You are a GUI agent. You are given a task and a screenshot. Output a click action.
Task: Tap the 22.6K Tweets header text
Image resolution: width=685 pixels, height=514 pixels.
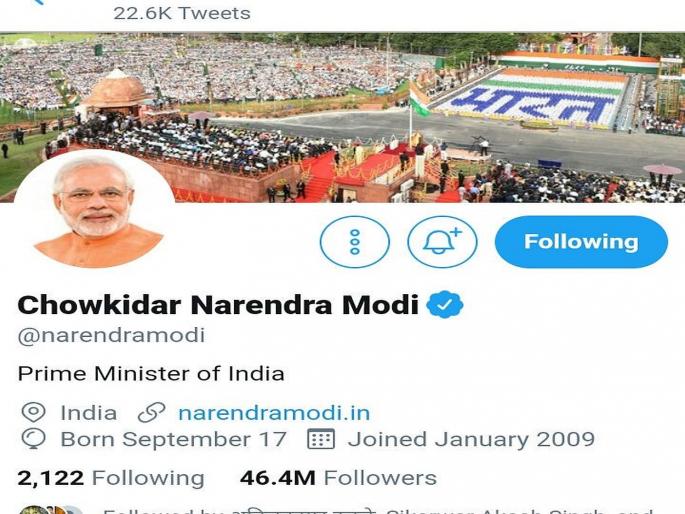tap(182, 13)
